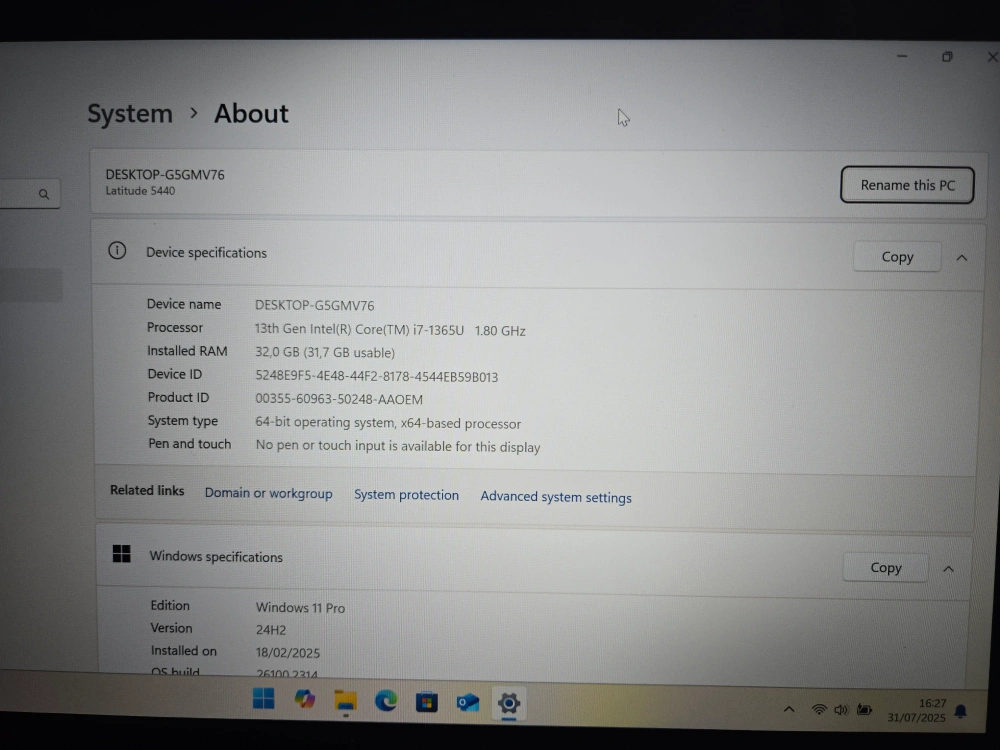Click edition value Windows 11 Pro
This screenshot has height=750, width=1000.
point(300,608)
